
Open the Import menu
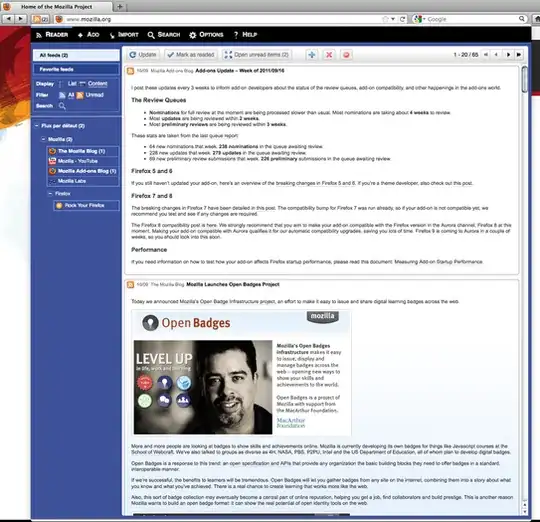point(124,34)
